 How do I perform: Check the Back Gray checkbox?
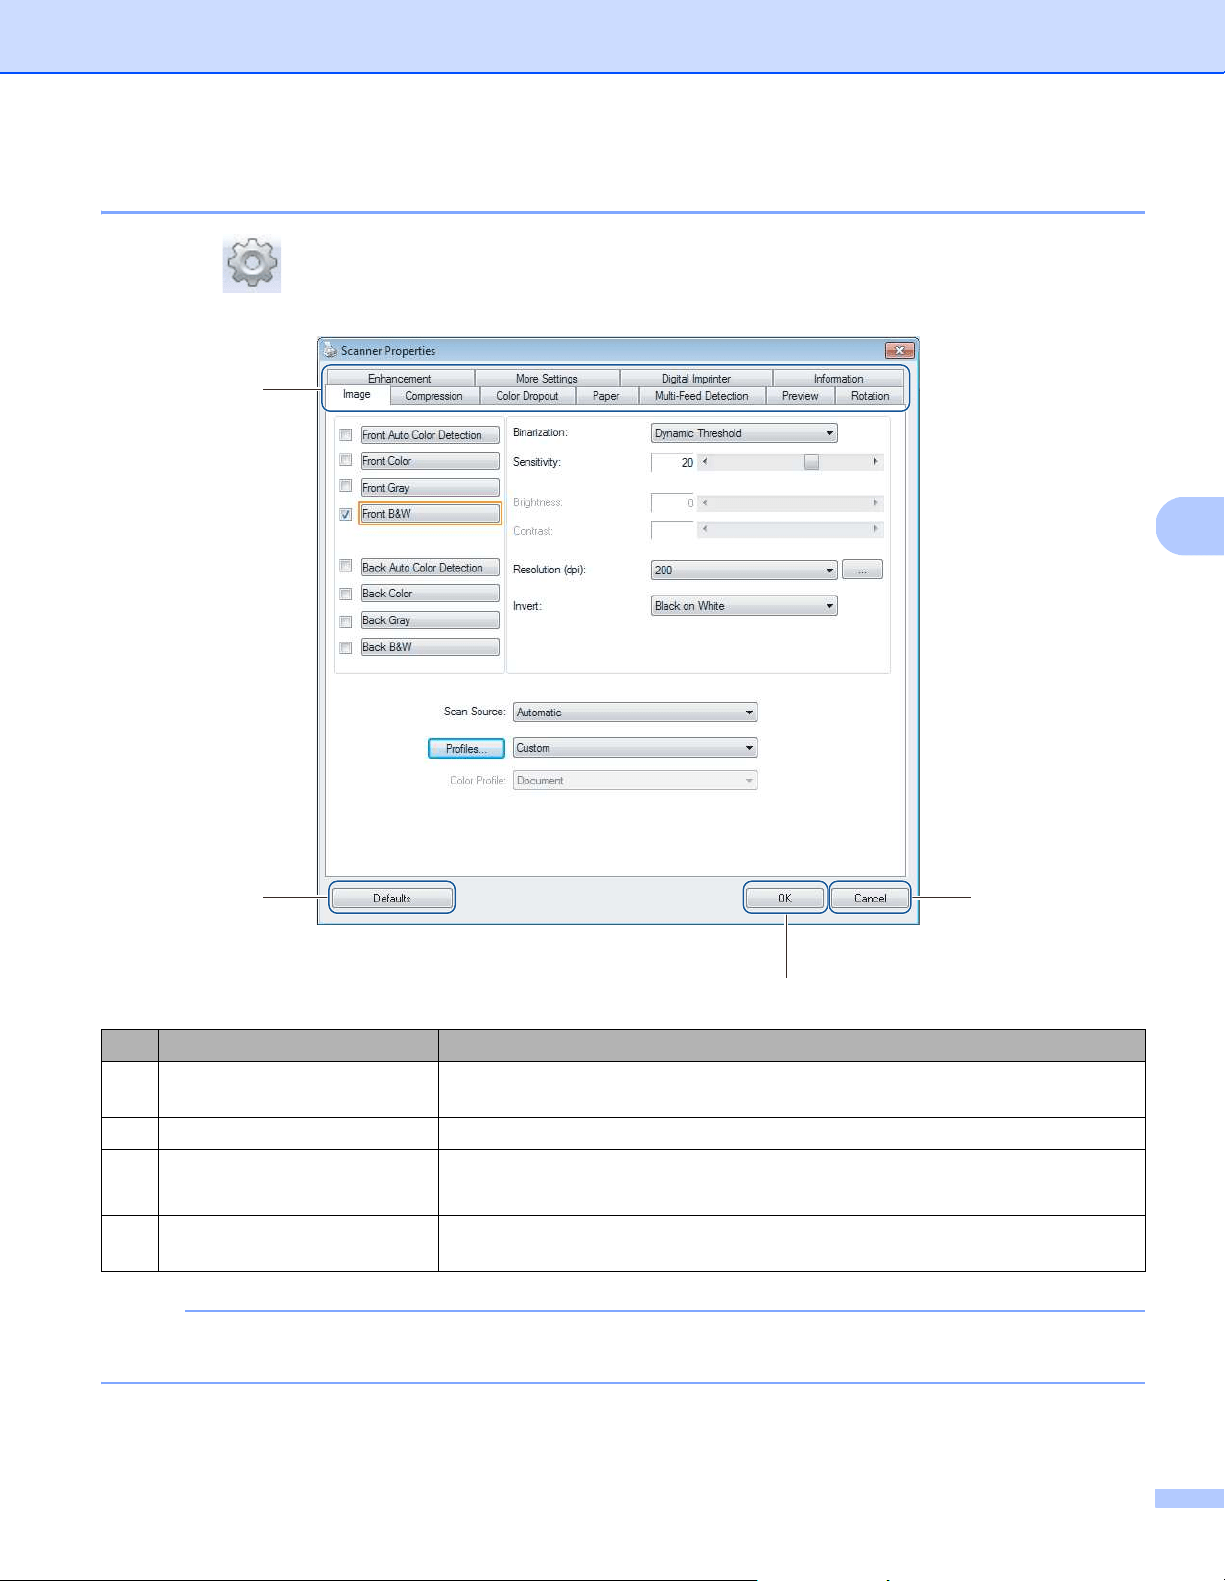click(346, 621)
